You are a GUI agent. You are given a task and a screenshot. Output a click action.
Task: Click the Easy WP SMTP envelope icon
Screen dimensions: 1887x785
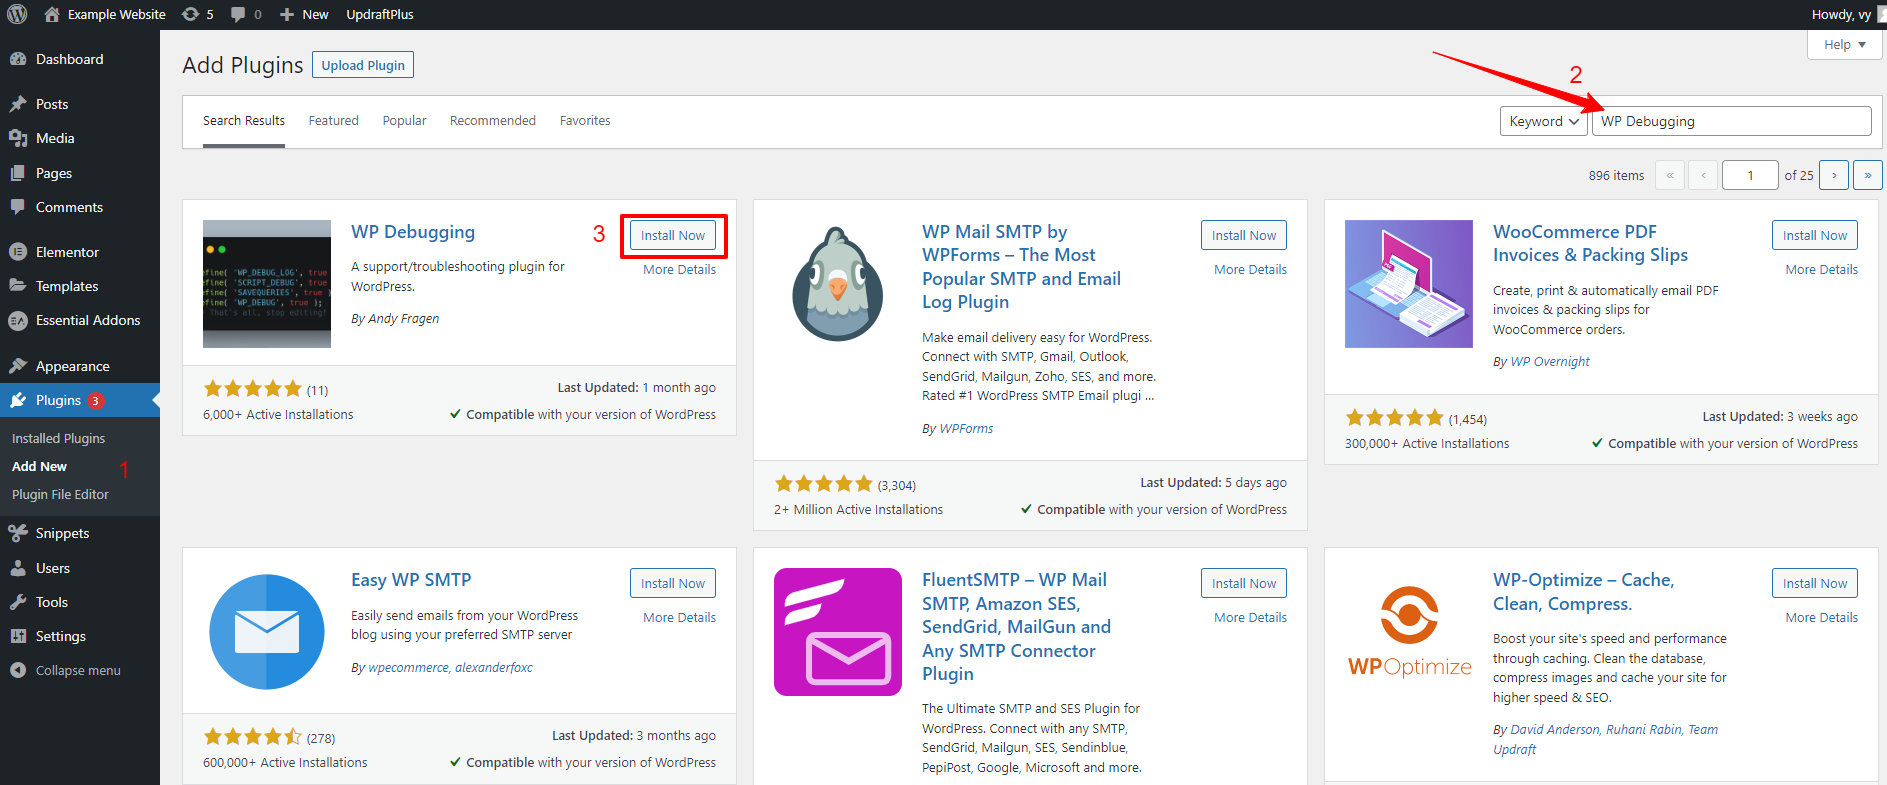pos(267,632)
